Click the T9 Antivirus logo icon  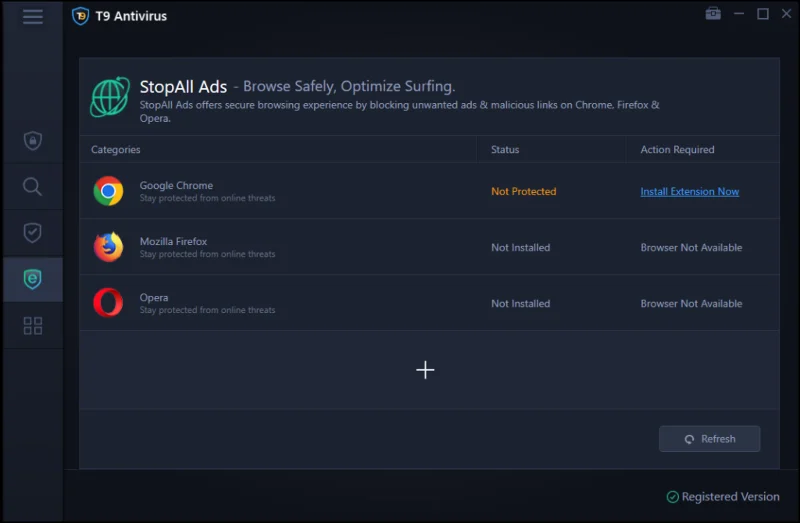click(80, 16)
